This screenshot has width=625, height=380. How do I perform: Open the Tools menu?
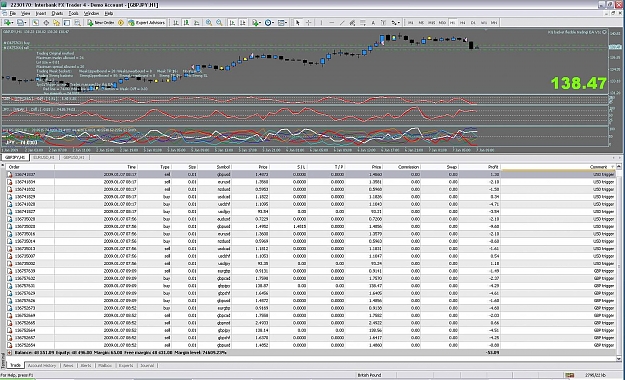[x=74, y=13]
